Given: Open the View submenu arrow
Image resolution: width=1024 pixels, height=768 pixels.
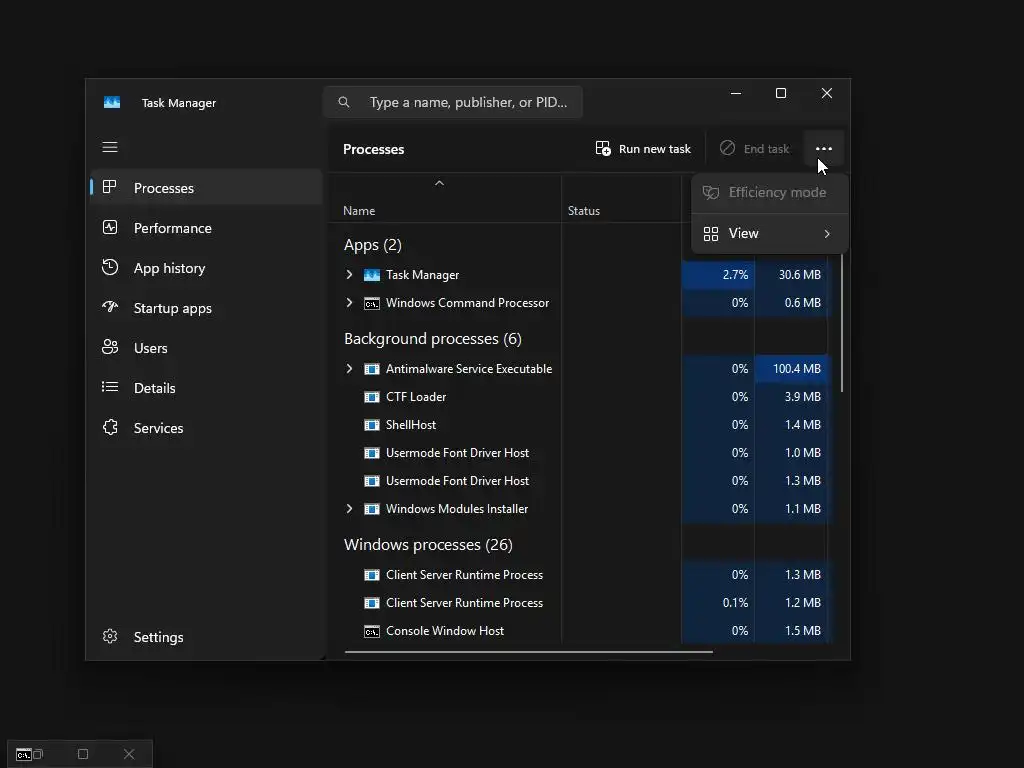Looking at the screenshot, I should click(x=827, y=234).
